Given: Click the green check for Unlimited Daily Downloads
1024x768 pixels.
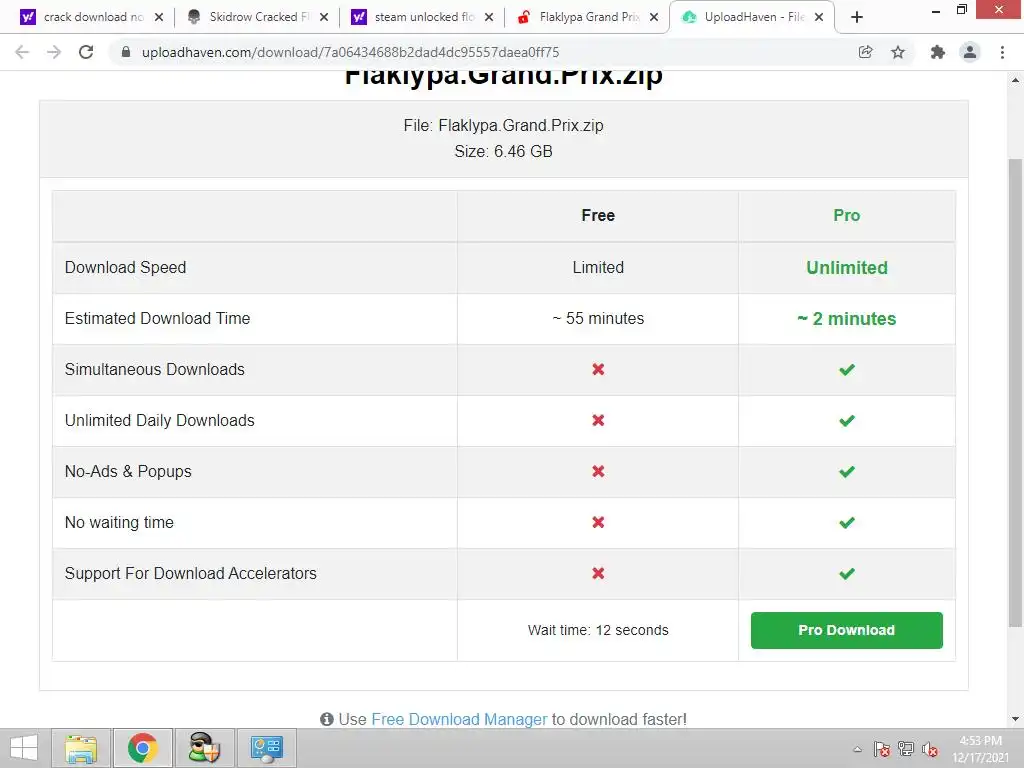Looking at the screenshot, I should [x=847, y=421].
